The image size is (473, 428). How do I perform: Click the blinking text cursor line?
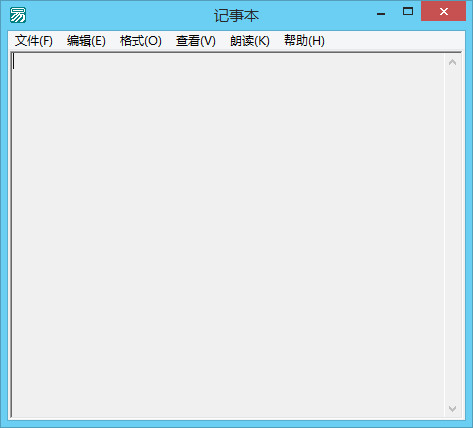(14, 61)
